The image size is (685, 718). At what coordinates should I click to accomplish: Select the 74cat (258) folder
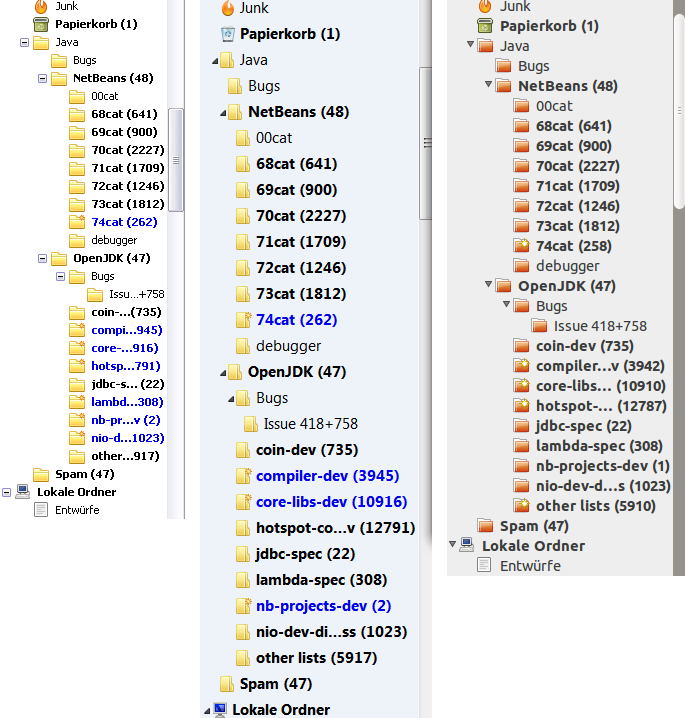[574, 246]
